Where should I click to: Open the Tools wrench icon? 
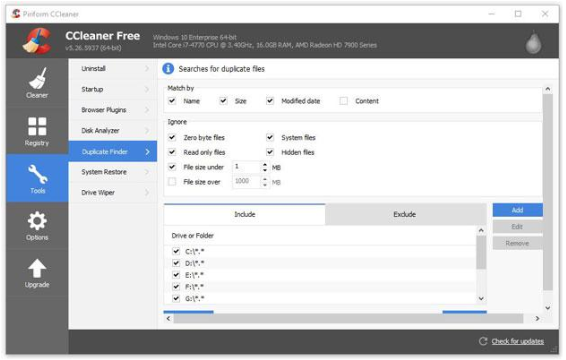tap(38, 174)
